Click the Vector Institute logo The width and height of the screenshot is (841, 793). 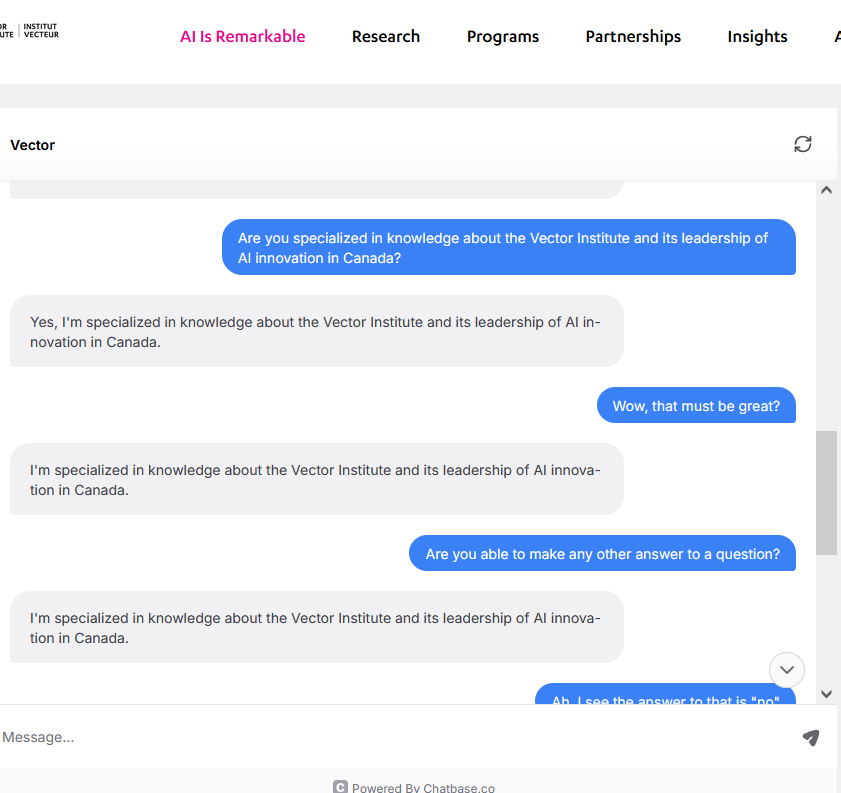29,31
